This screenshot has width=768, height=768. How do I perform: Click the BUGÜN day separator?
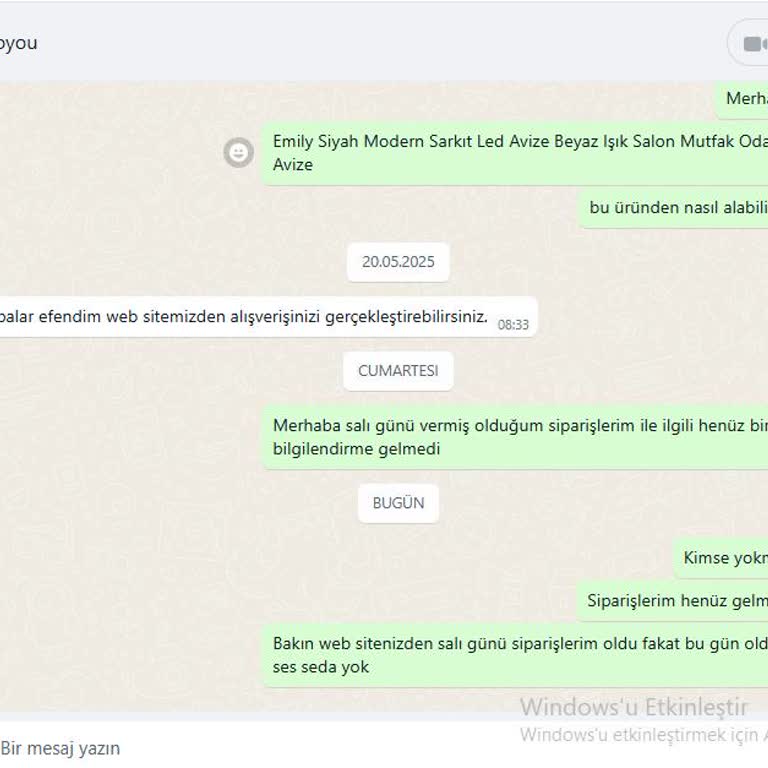click(x=398, y=503)
